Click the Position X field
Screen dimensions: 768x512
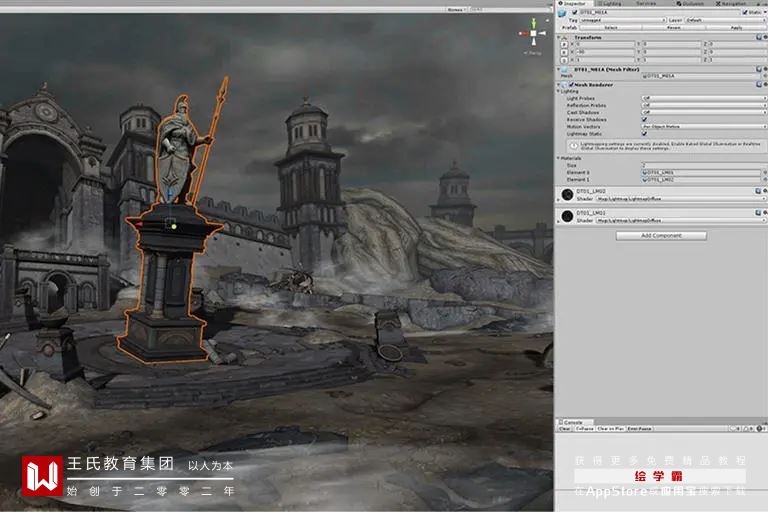605,44
